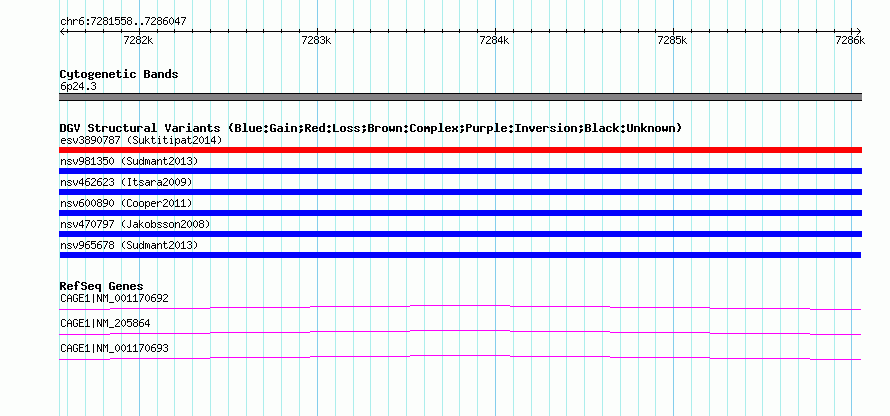Screen dimensions: 890x416
Task: Select the Cytogenetic Bands track title
Action: click(x=119, y=74)
